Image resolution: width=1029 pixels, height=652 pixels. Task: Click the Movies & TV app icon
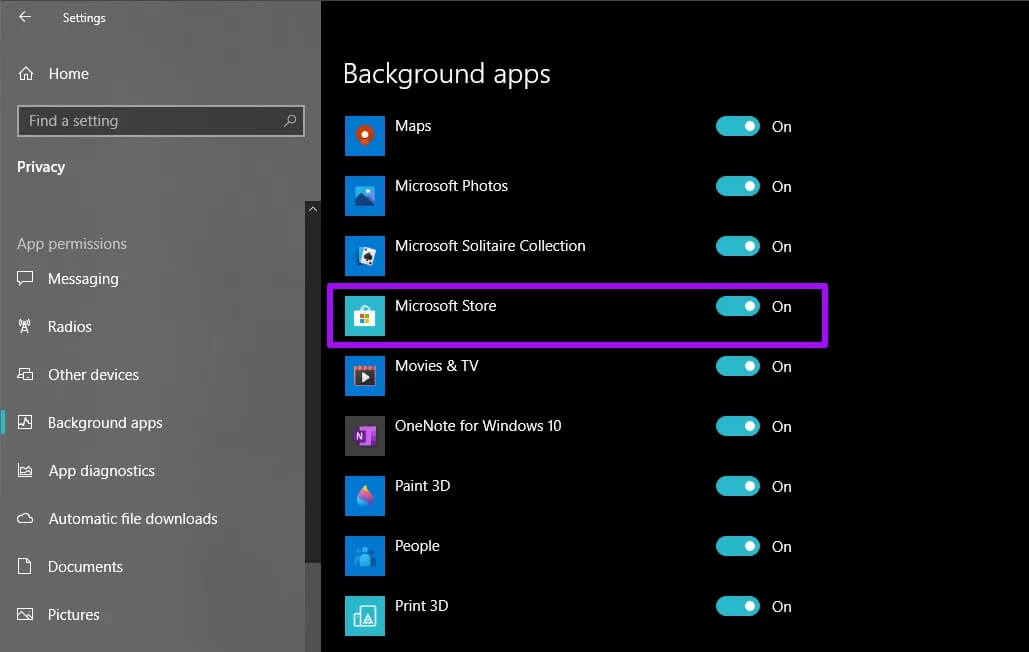pos(364,376)
